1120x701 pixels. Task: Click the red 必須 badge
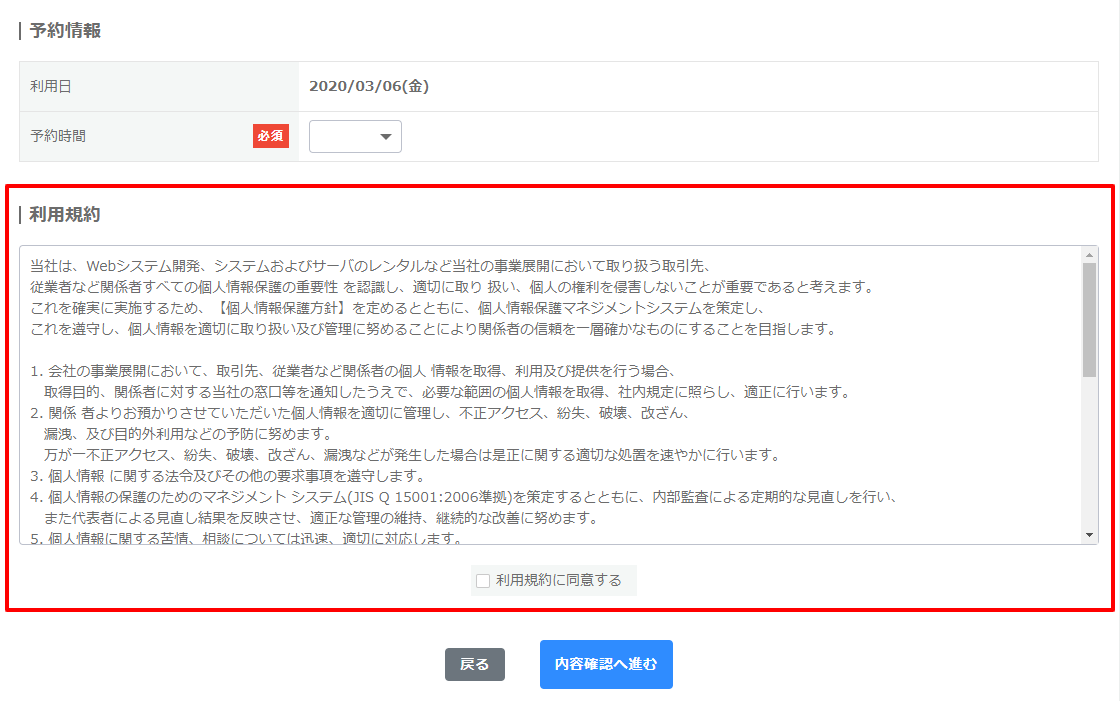click(x=270, y=136)
